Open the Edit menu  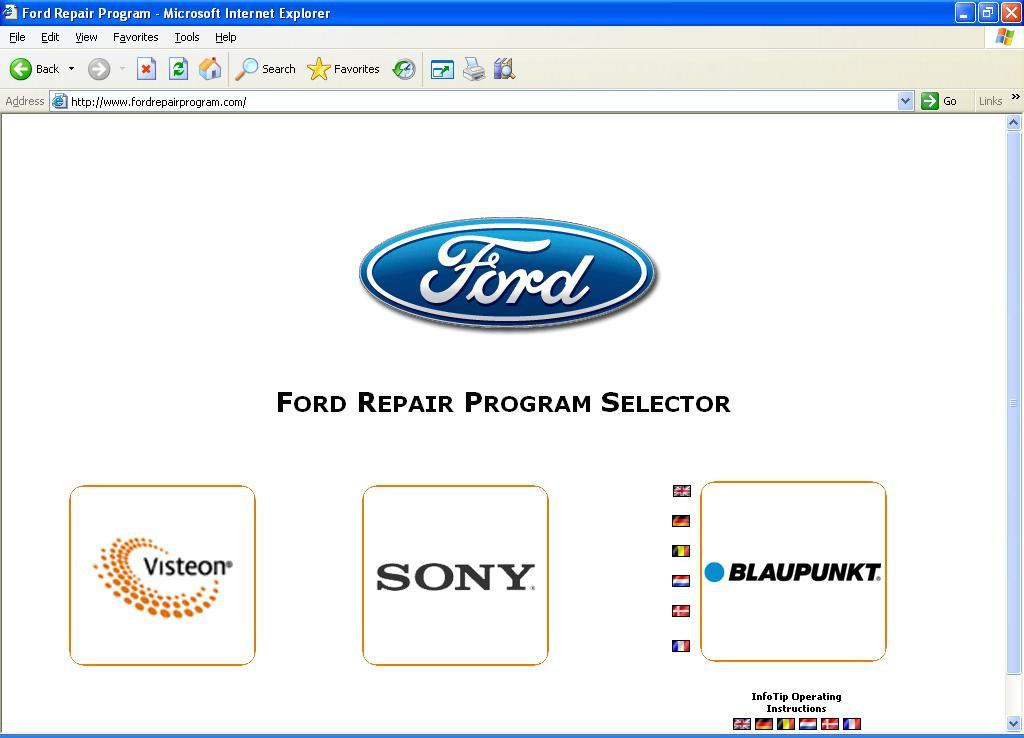tap(50, 37)
